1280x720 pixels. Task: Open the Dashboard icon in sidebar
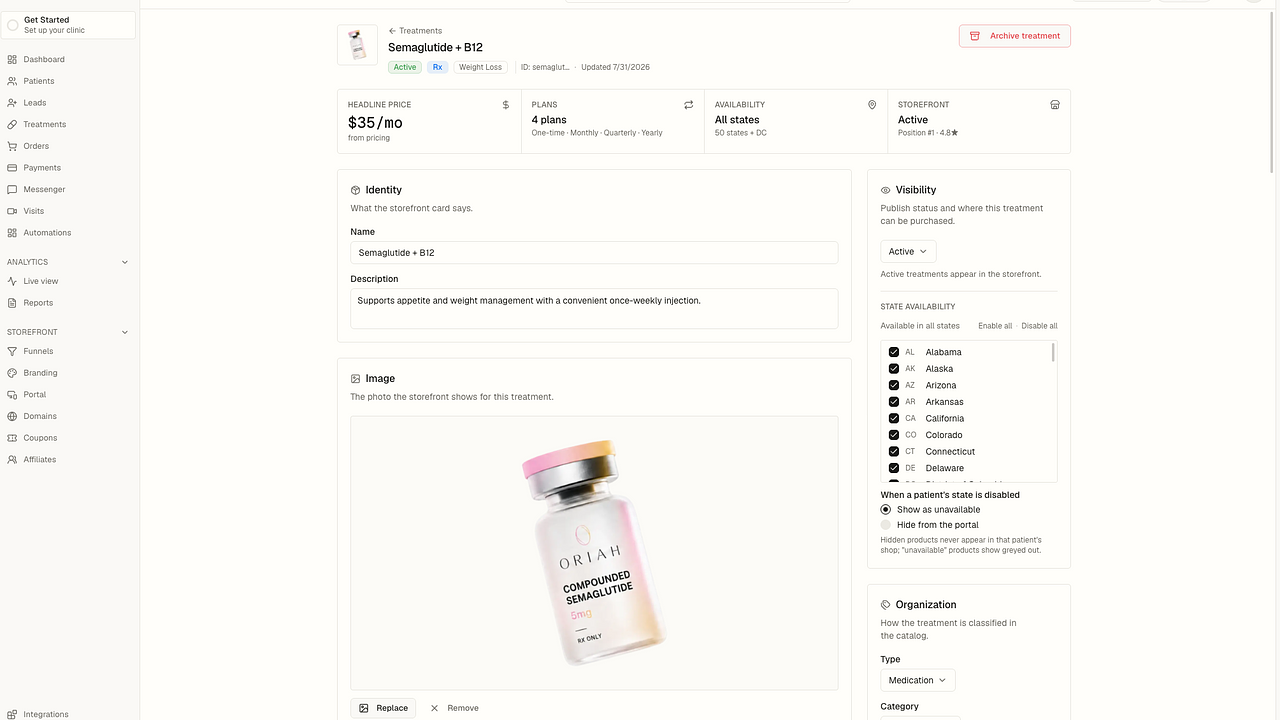[12, 59]
